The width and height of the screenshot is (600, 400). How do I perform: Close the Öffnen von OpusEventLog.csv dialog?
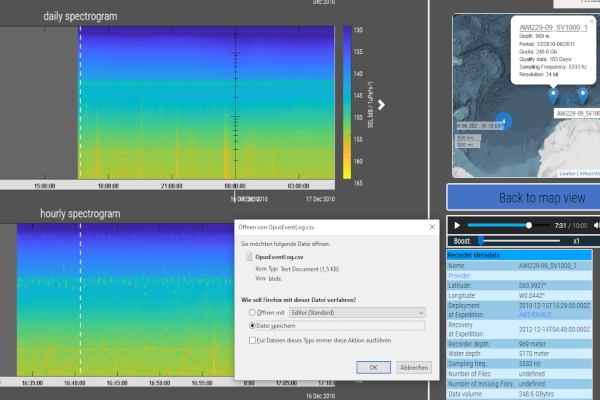[x=432, y=227]
